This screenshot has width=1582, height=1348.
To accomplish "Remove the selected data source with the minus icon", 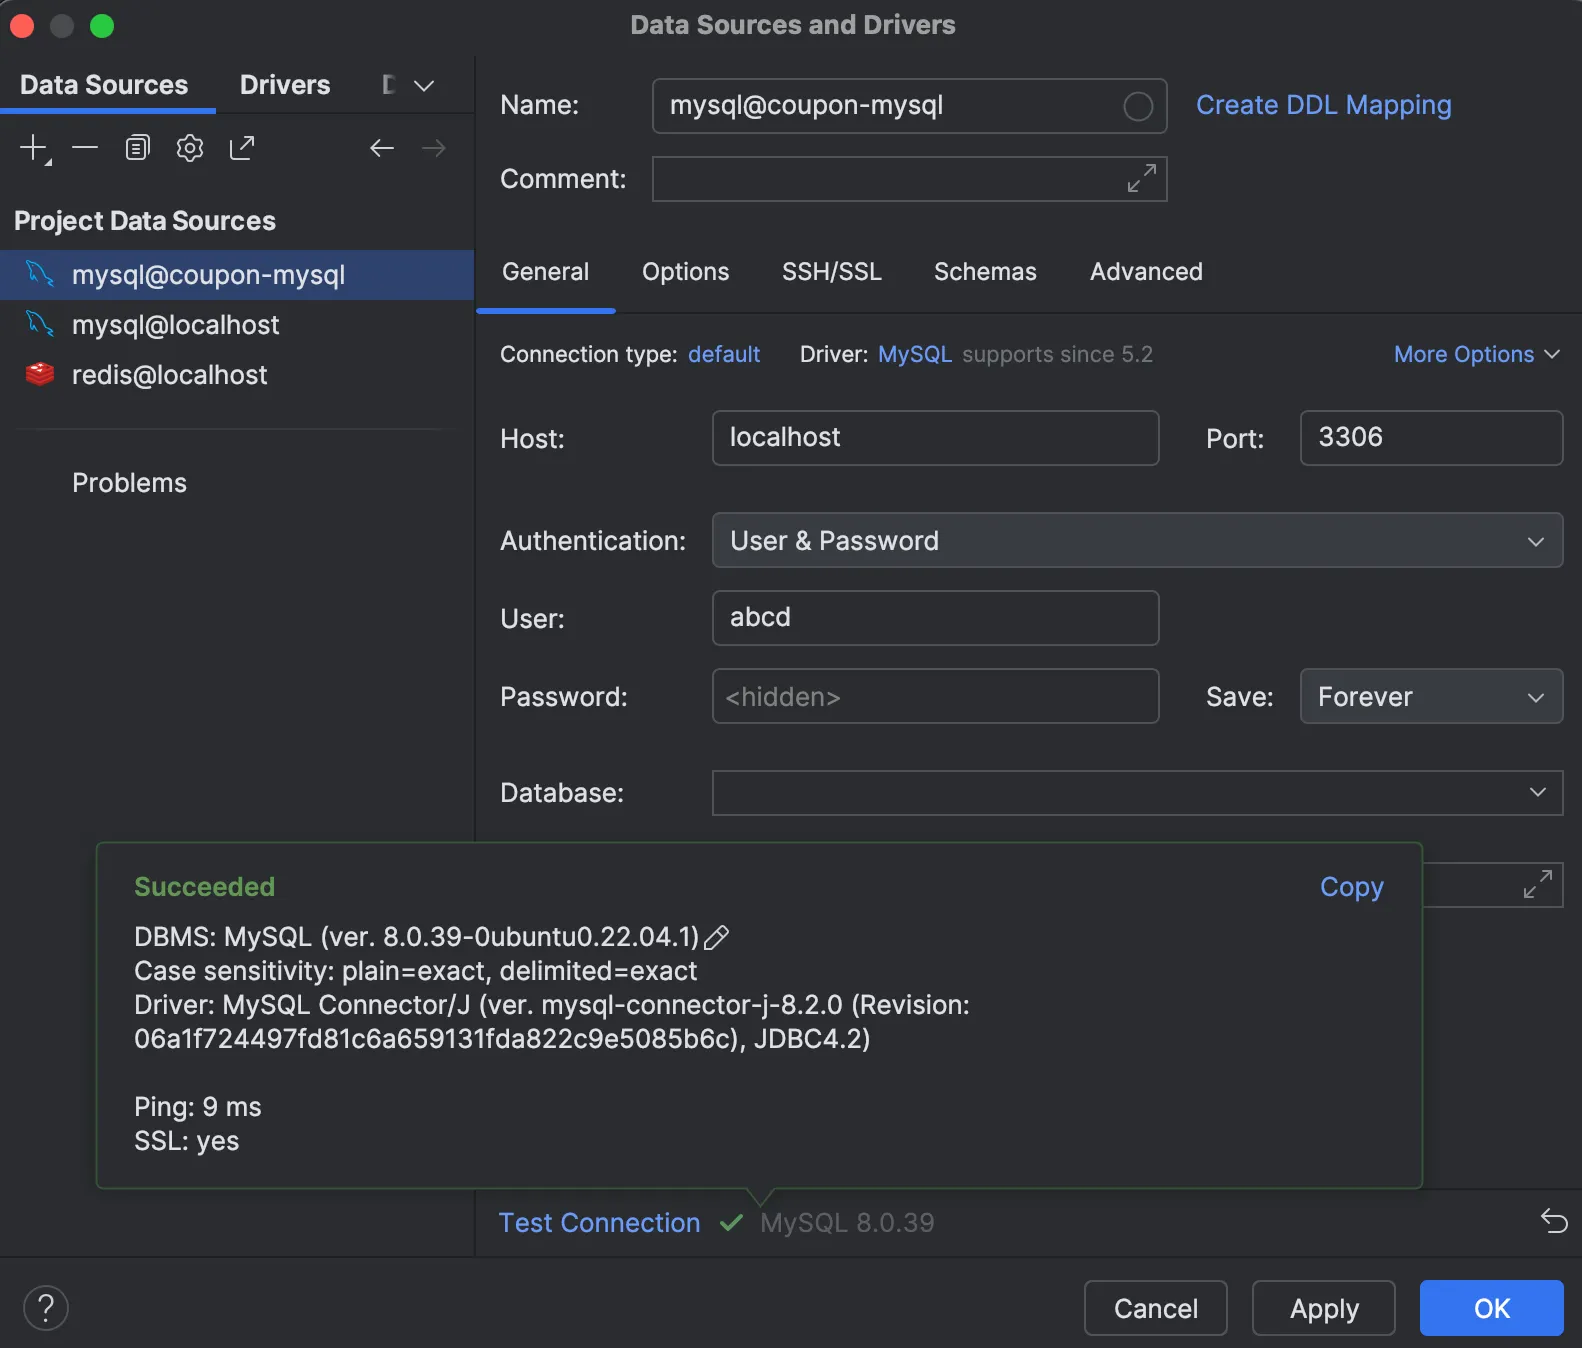I will [85, 148].
